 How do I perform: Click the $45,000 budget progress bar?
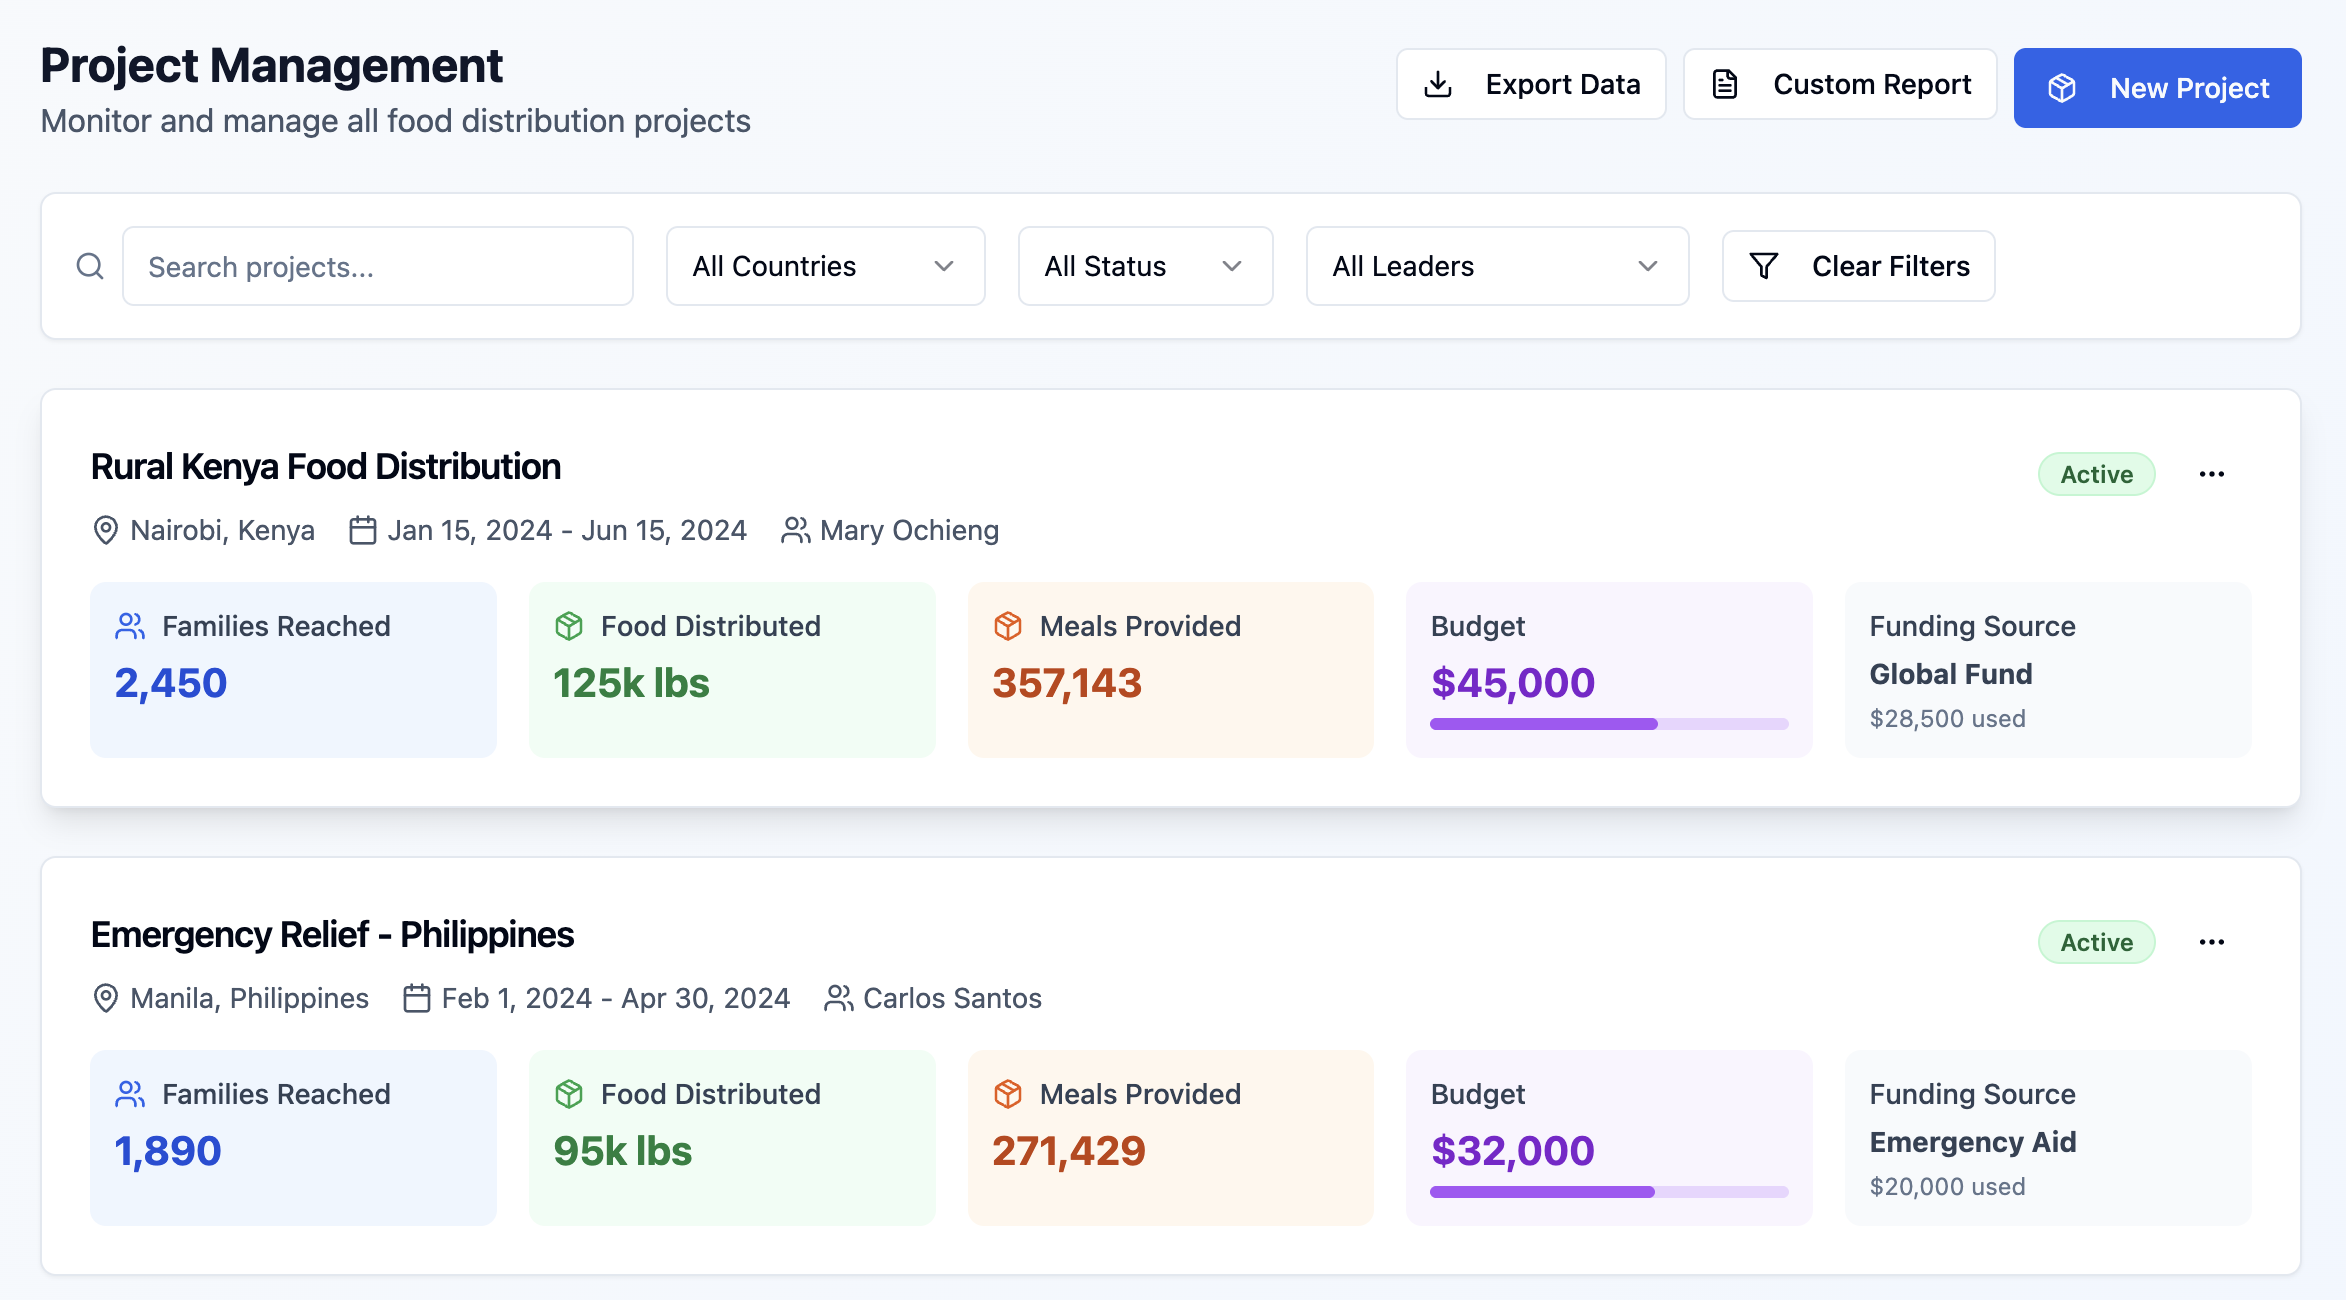point(1608,724)
